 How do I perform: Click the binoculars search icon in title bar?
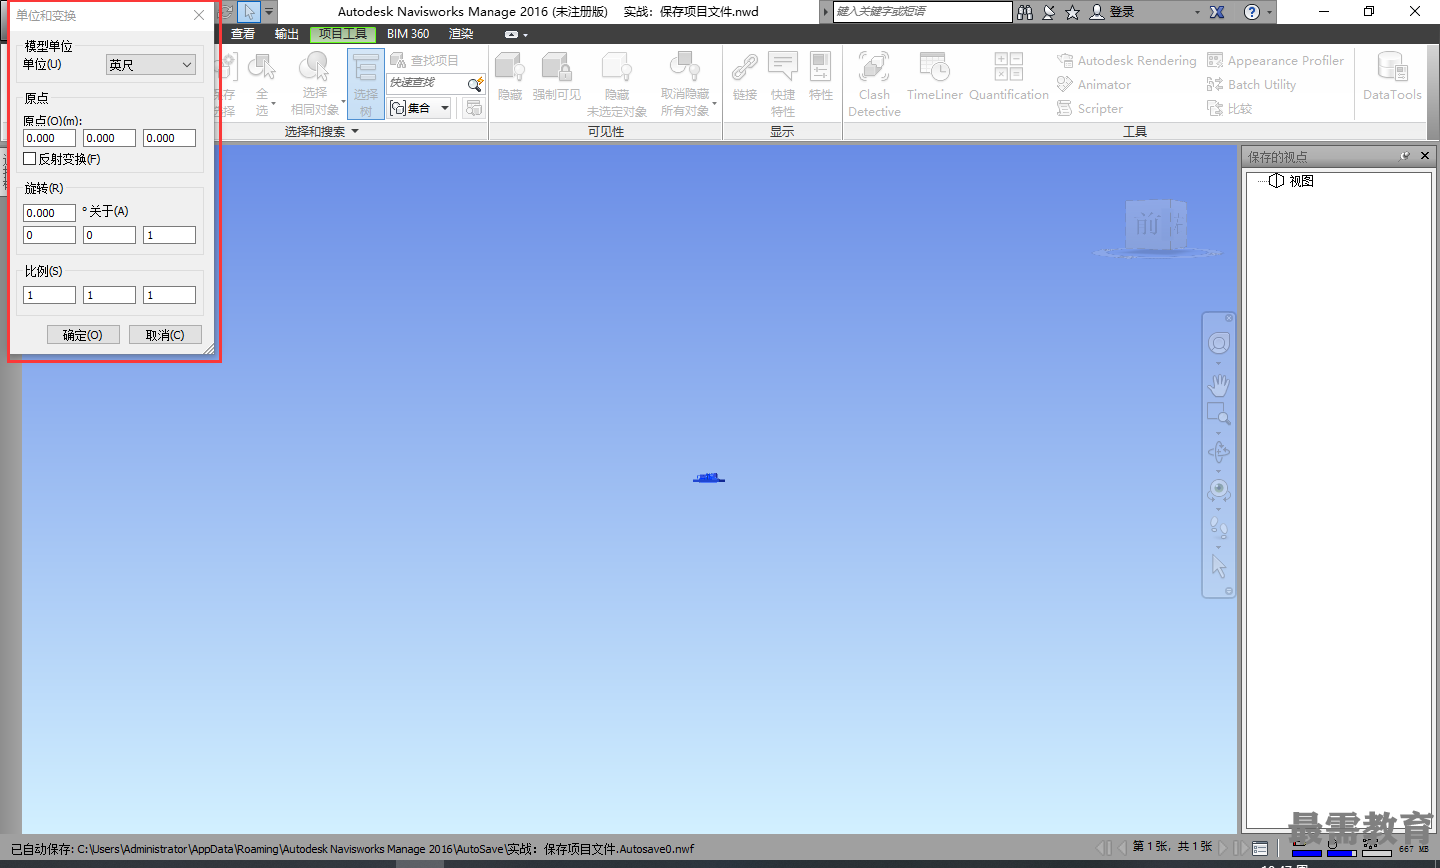click(1025, 12)
